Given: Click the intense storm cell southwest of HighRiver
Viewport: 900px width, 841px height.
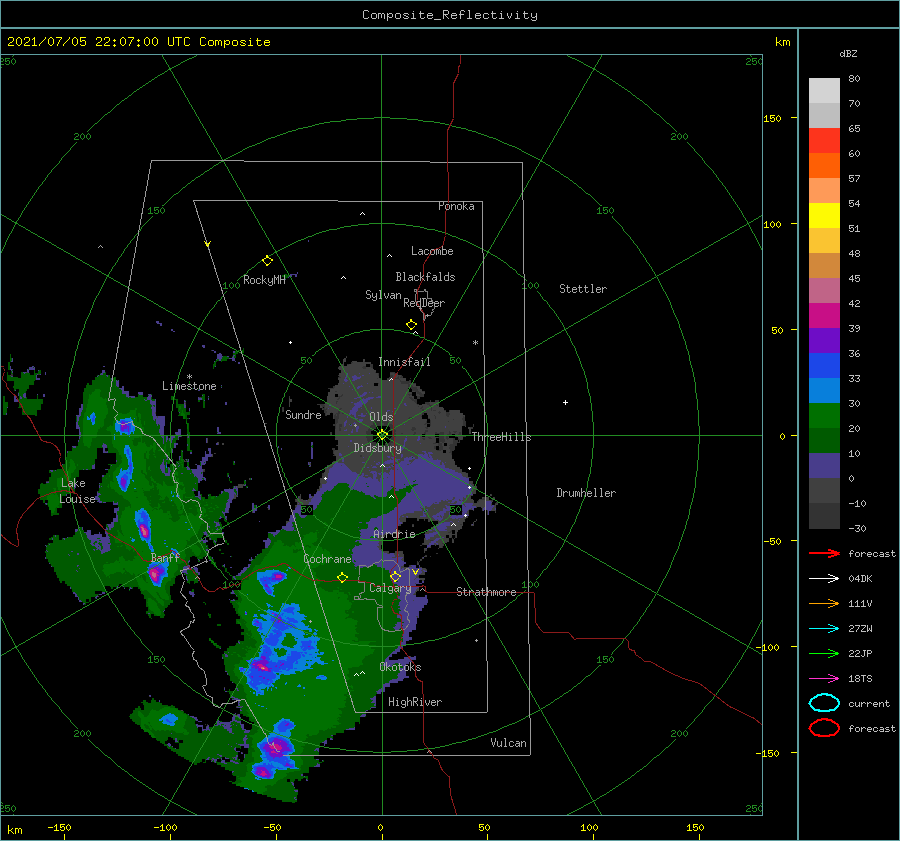Looking at the screenshot, I should (276, 746).
